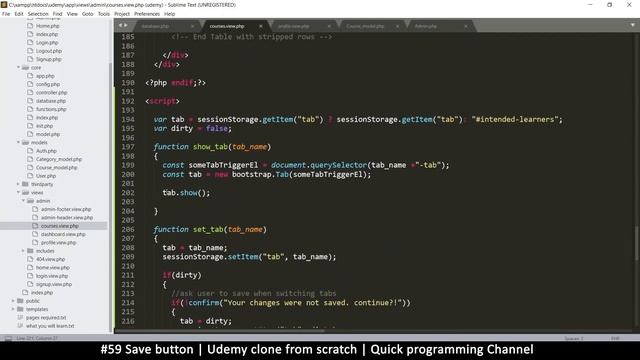Open admin-header.view.php in the sidebar

(x=67, y=218)
